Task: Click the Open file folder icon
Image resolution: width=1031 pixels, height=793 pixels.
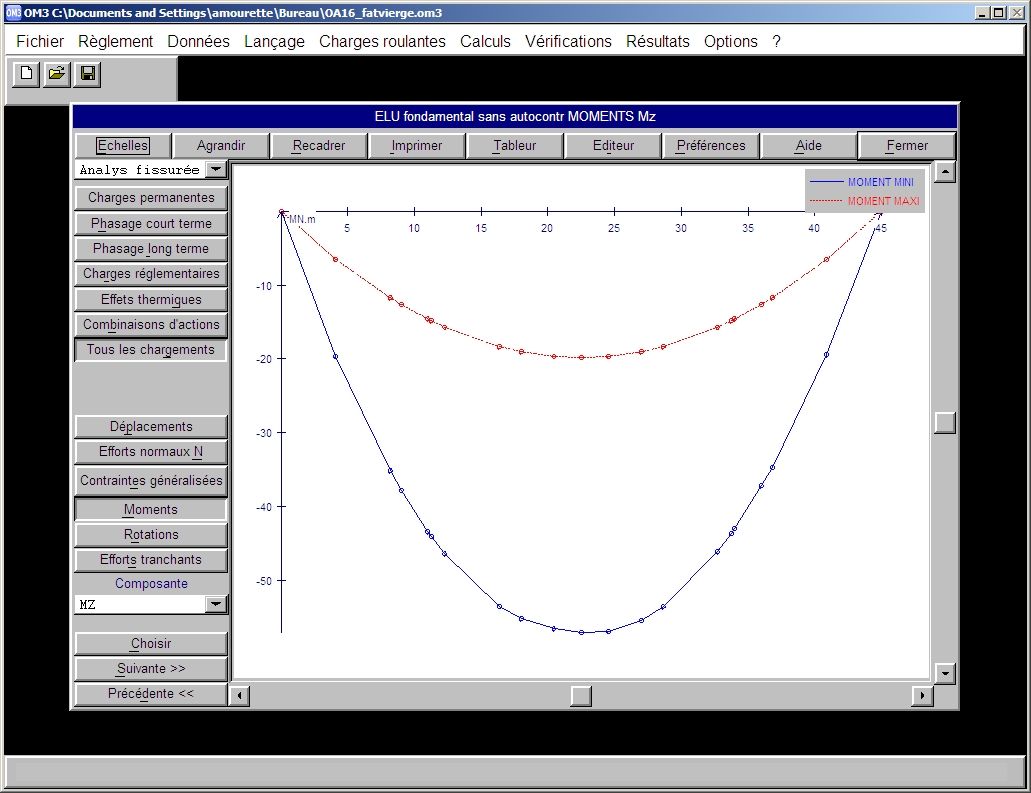Action: coord(57,74)
